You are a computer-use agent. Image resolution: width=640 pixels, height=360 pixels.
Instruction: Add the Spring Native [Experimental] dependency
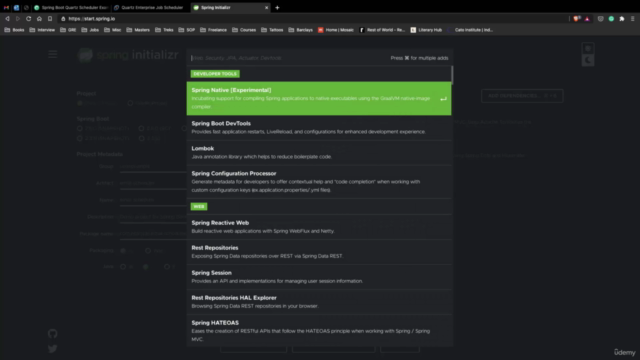(319, 98)
